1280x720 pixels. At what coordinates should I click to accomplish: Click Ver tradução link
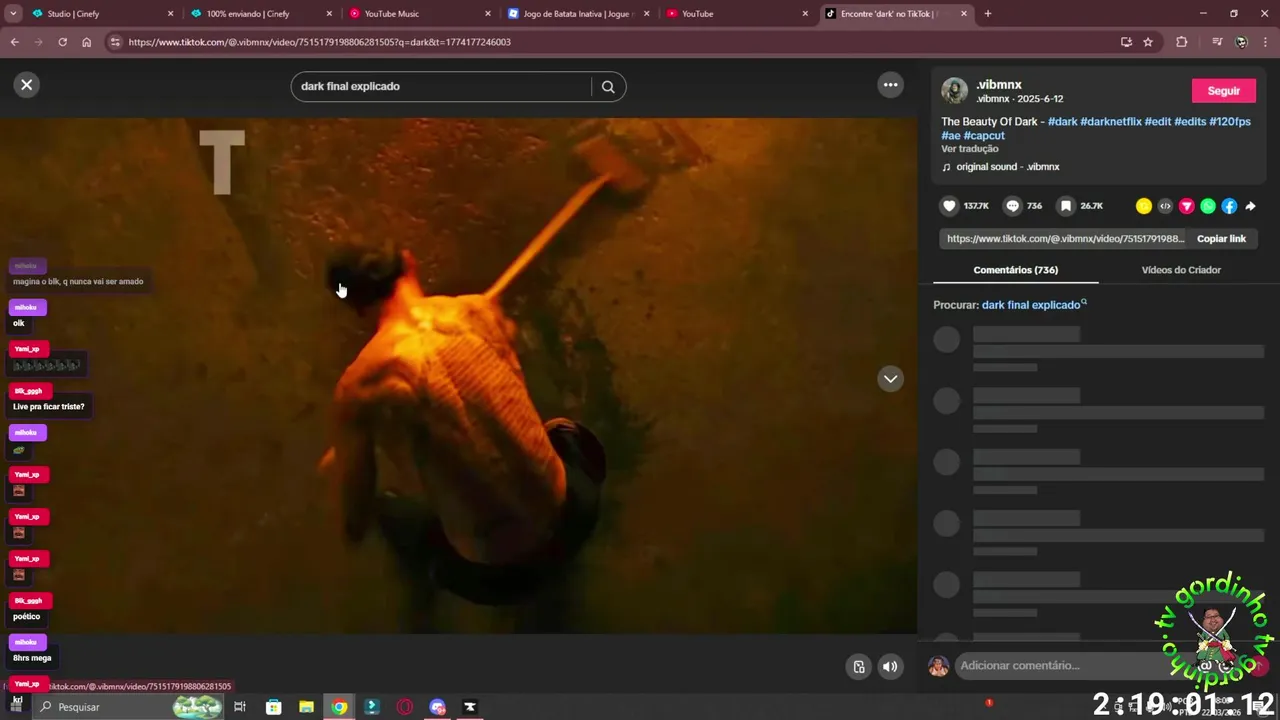tap(970, 149)
